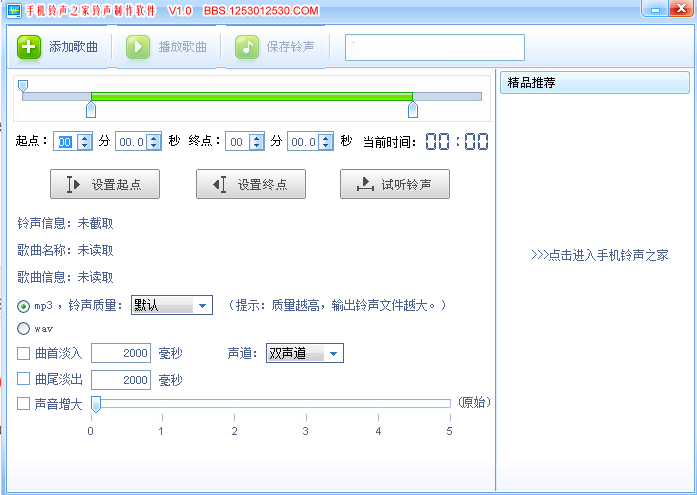The width and height of the screenshot is (697, 495).
Task: Click the 铃声信息: 未截取 text
Action: [x=65, y=224]
